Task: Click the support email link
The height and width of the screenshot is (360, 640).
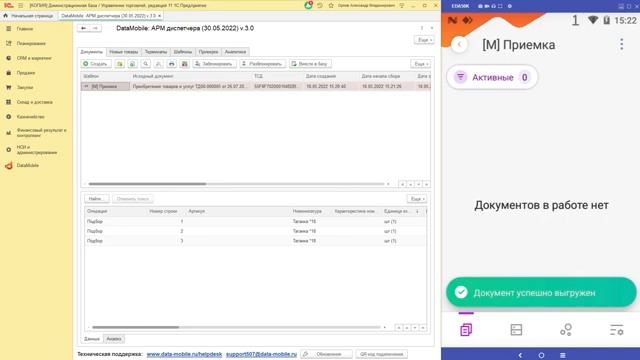Action: pyautogui.click(x=261, y=354)
